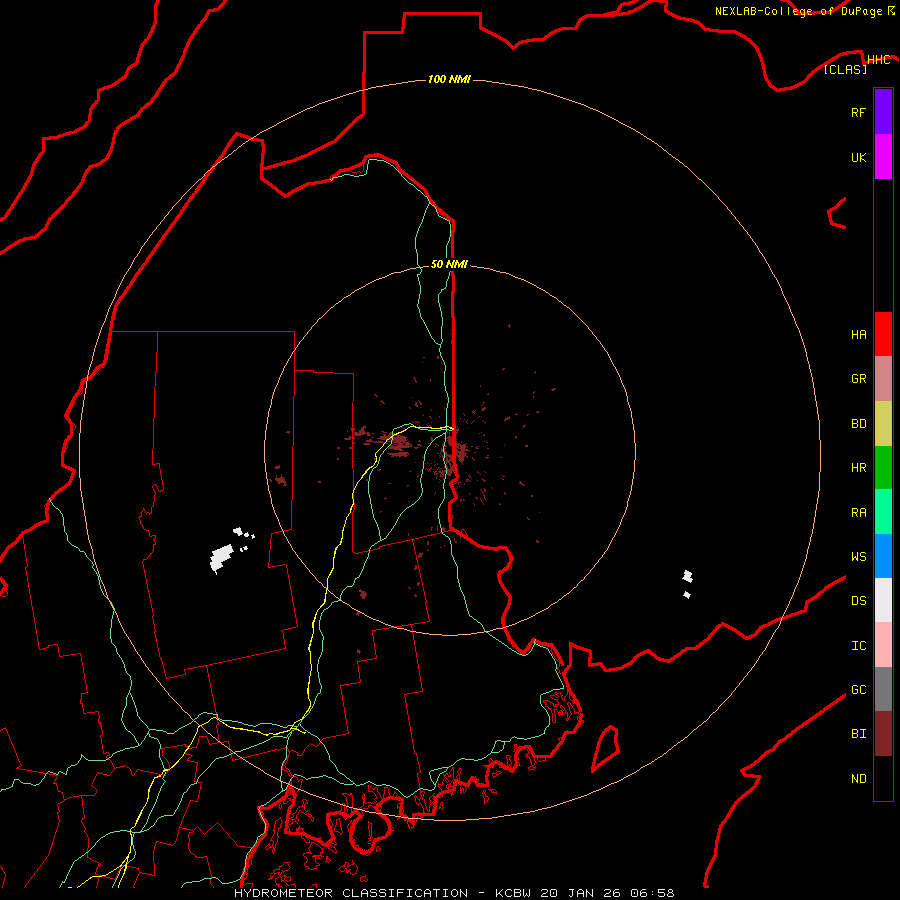Click the Hydrometeor Classification KCBW title text
900x900 pixels.
pyautogui.click(x=454, y=893)
